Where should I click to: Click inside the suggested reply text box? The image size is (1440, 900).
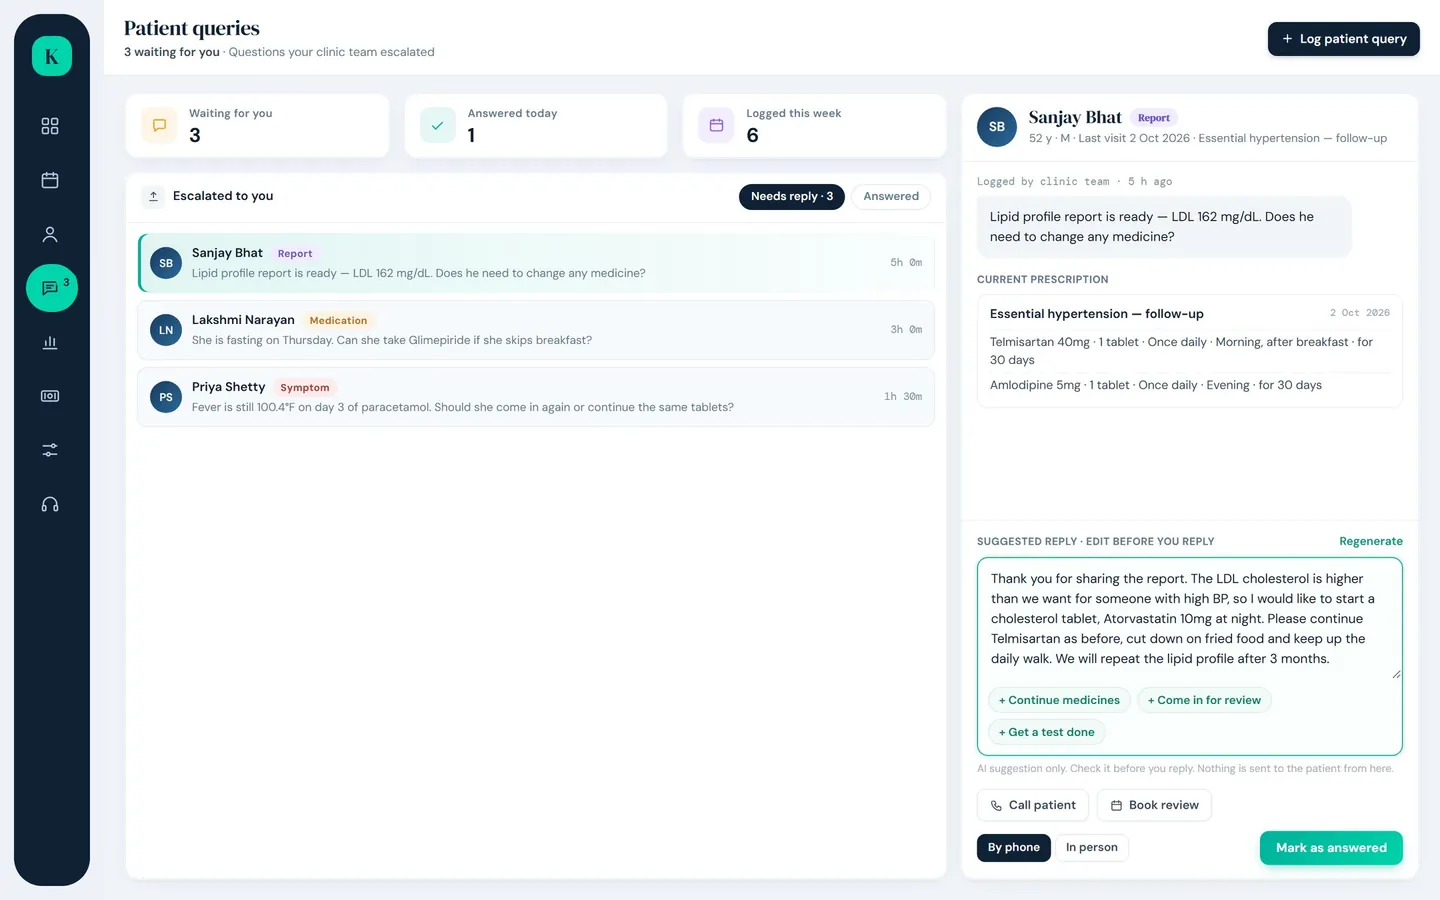[1190, 619]
